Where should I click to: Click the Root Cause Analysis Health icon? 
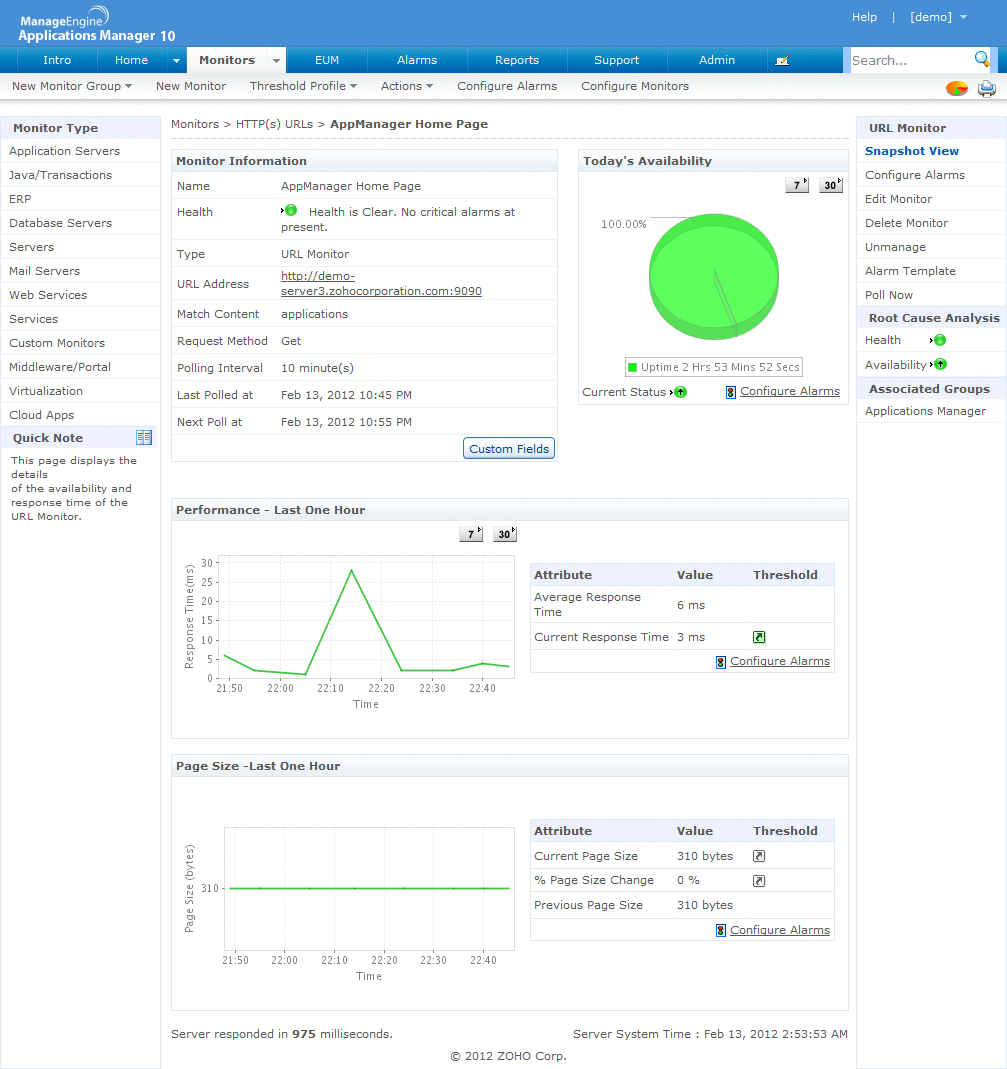[x=939, y=340]
